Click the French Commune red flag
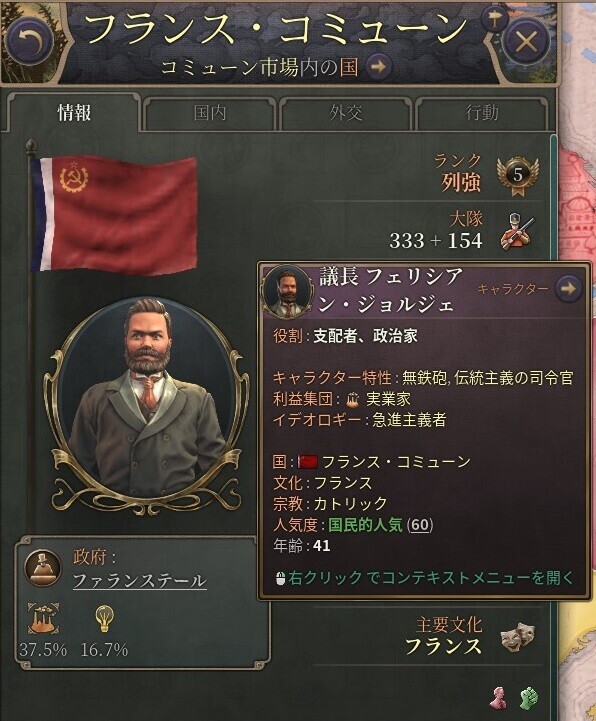The height and width of the screenshot is (721, 596). point(114,213)
